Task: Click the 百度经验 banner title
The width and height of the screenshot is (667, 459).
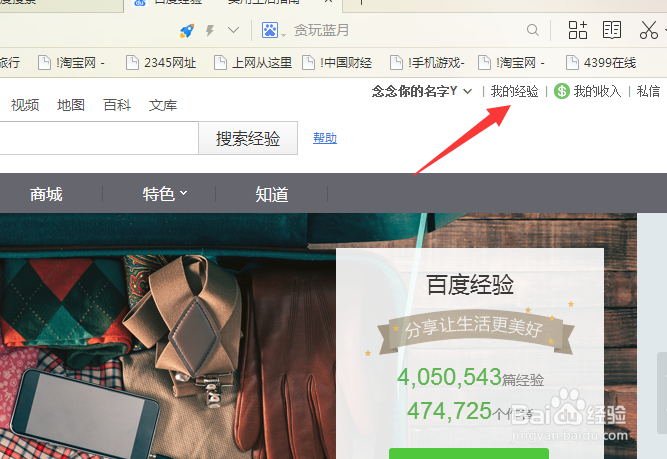Action: tap(470, 285)
